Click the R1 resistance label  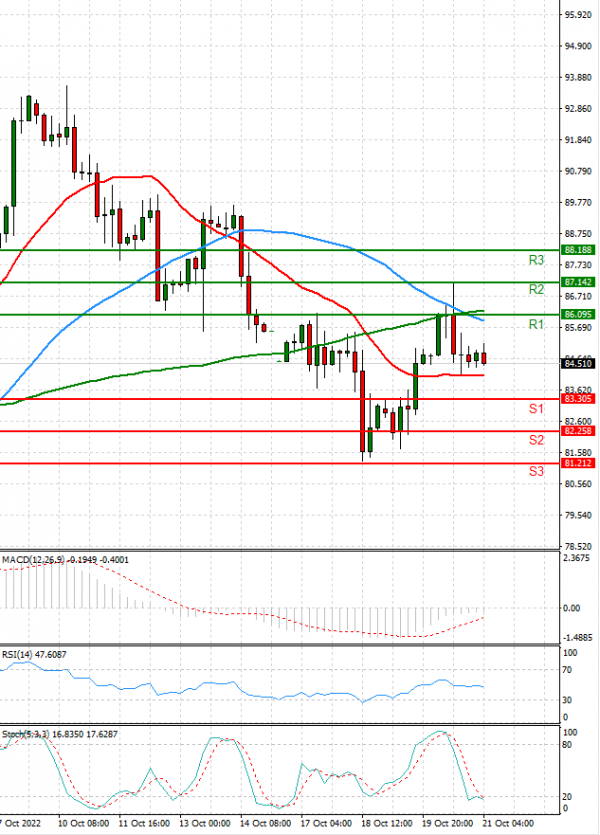(536, 324)
